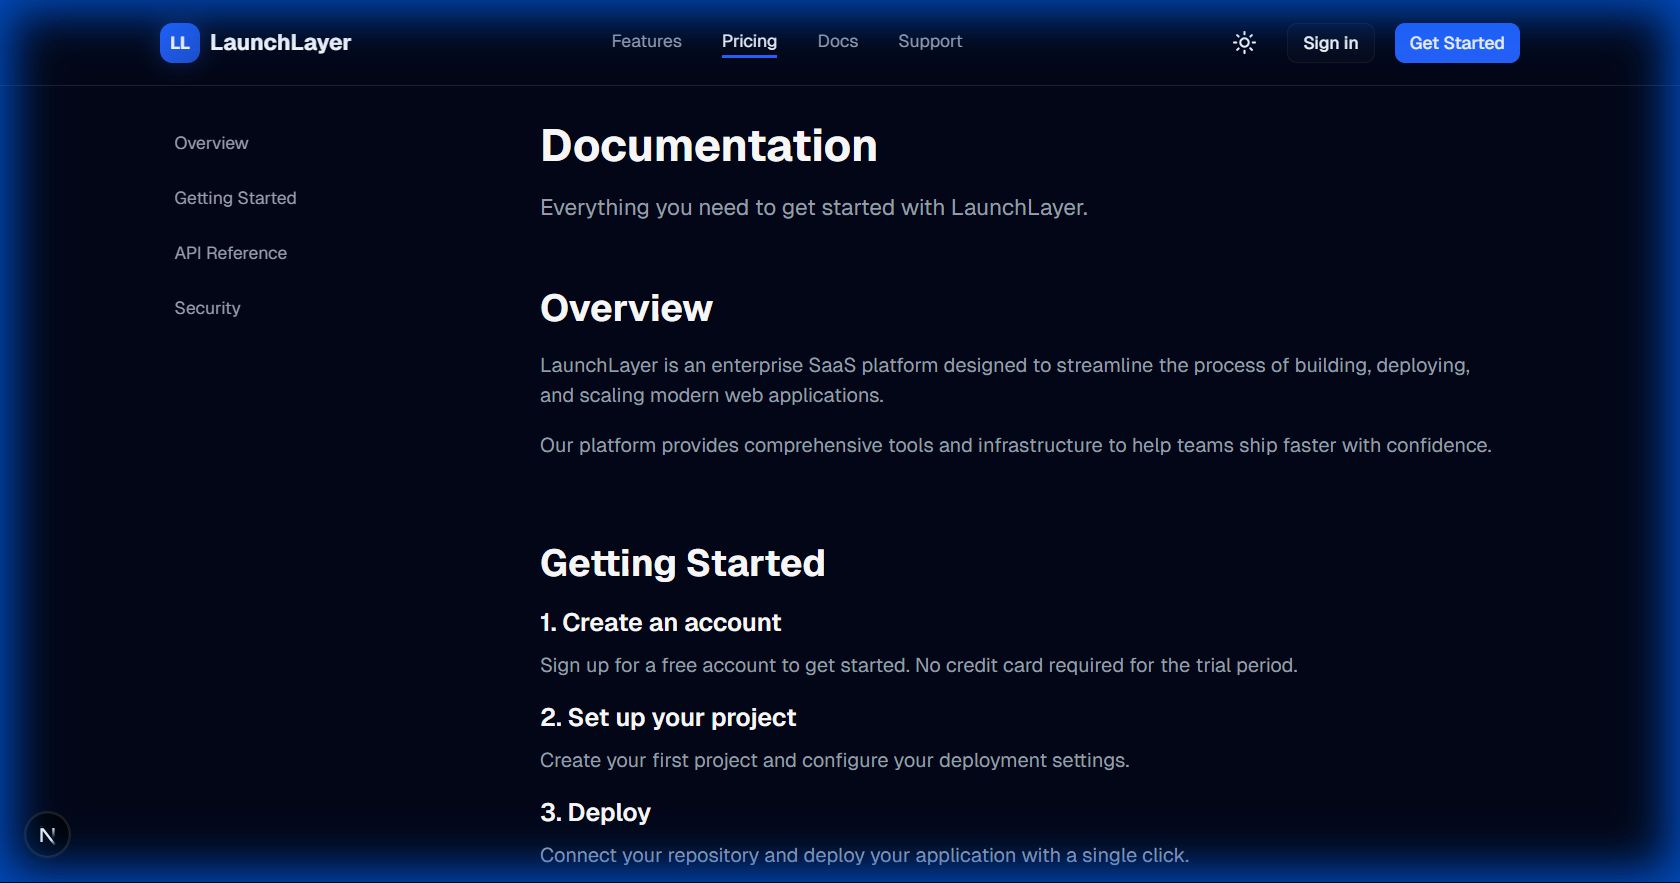Switch to the Pricing nav tab
Screen dimensions: 1680x883
click(x=749, y=41)
